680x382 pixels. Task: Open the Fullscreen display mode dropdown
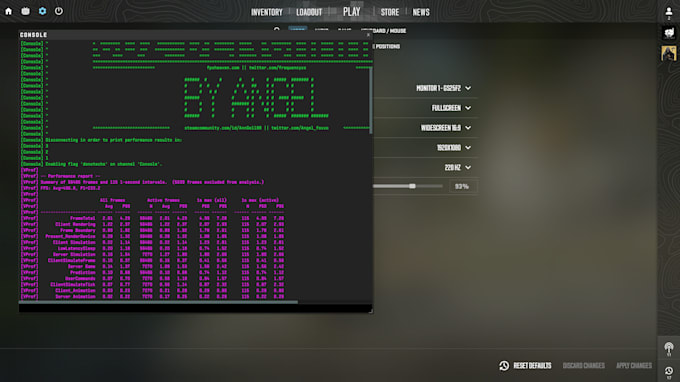tap(451, 108)
